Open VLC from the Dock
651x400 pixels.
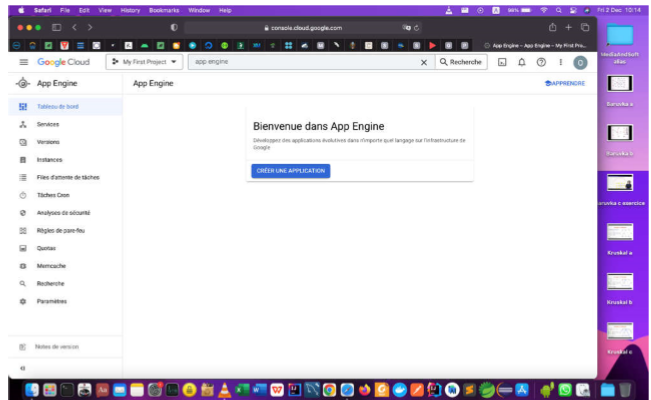point(225,390)
